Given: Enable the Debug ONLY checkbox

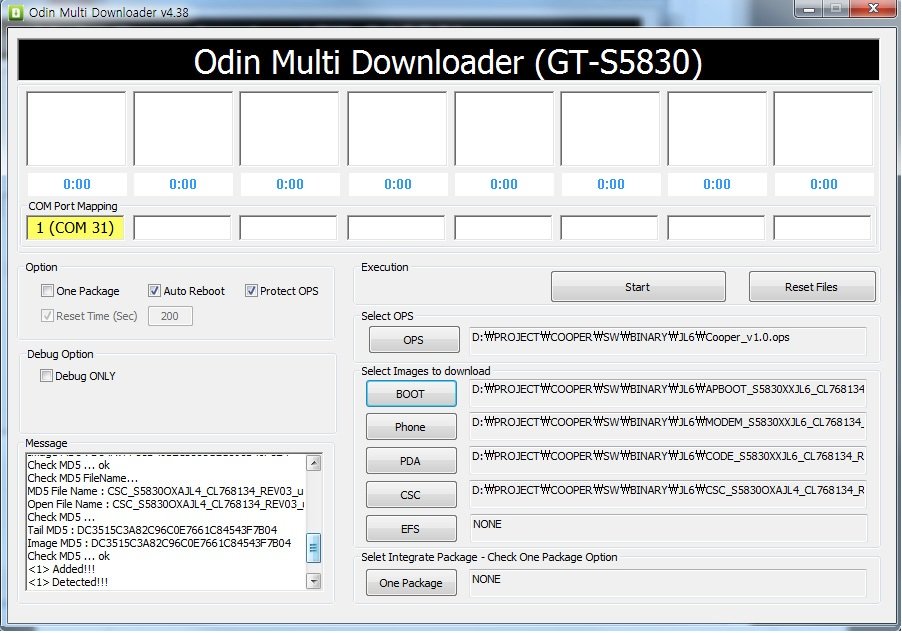Looking at the screenshot, I should coord(47,376).
